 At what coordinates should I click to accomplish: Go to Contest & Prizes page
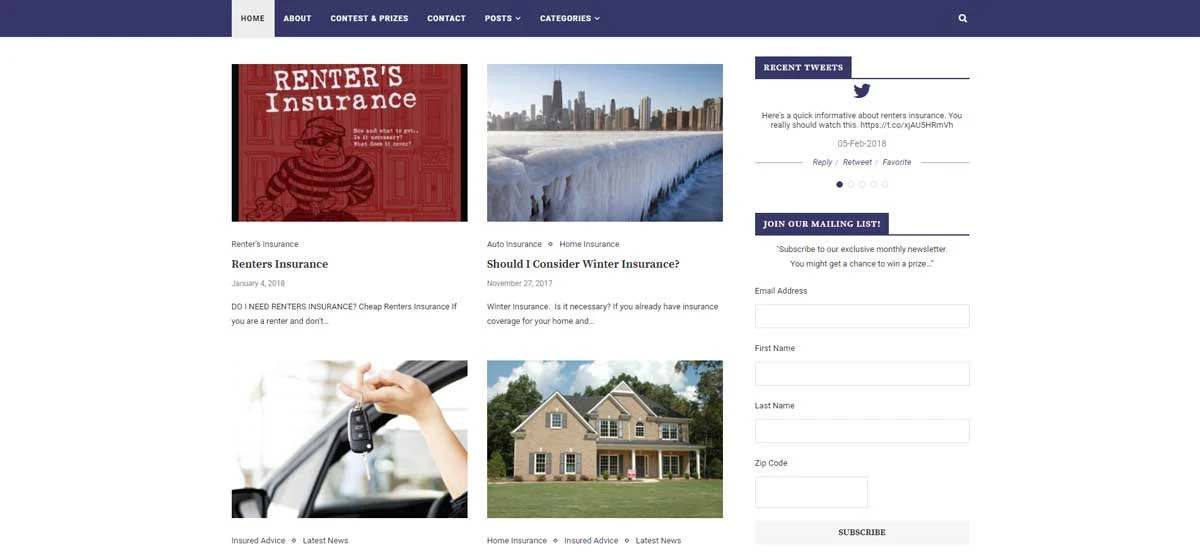pos(369,18)
